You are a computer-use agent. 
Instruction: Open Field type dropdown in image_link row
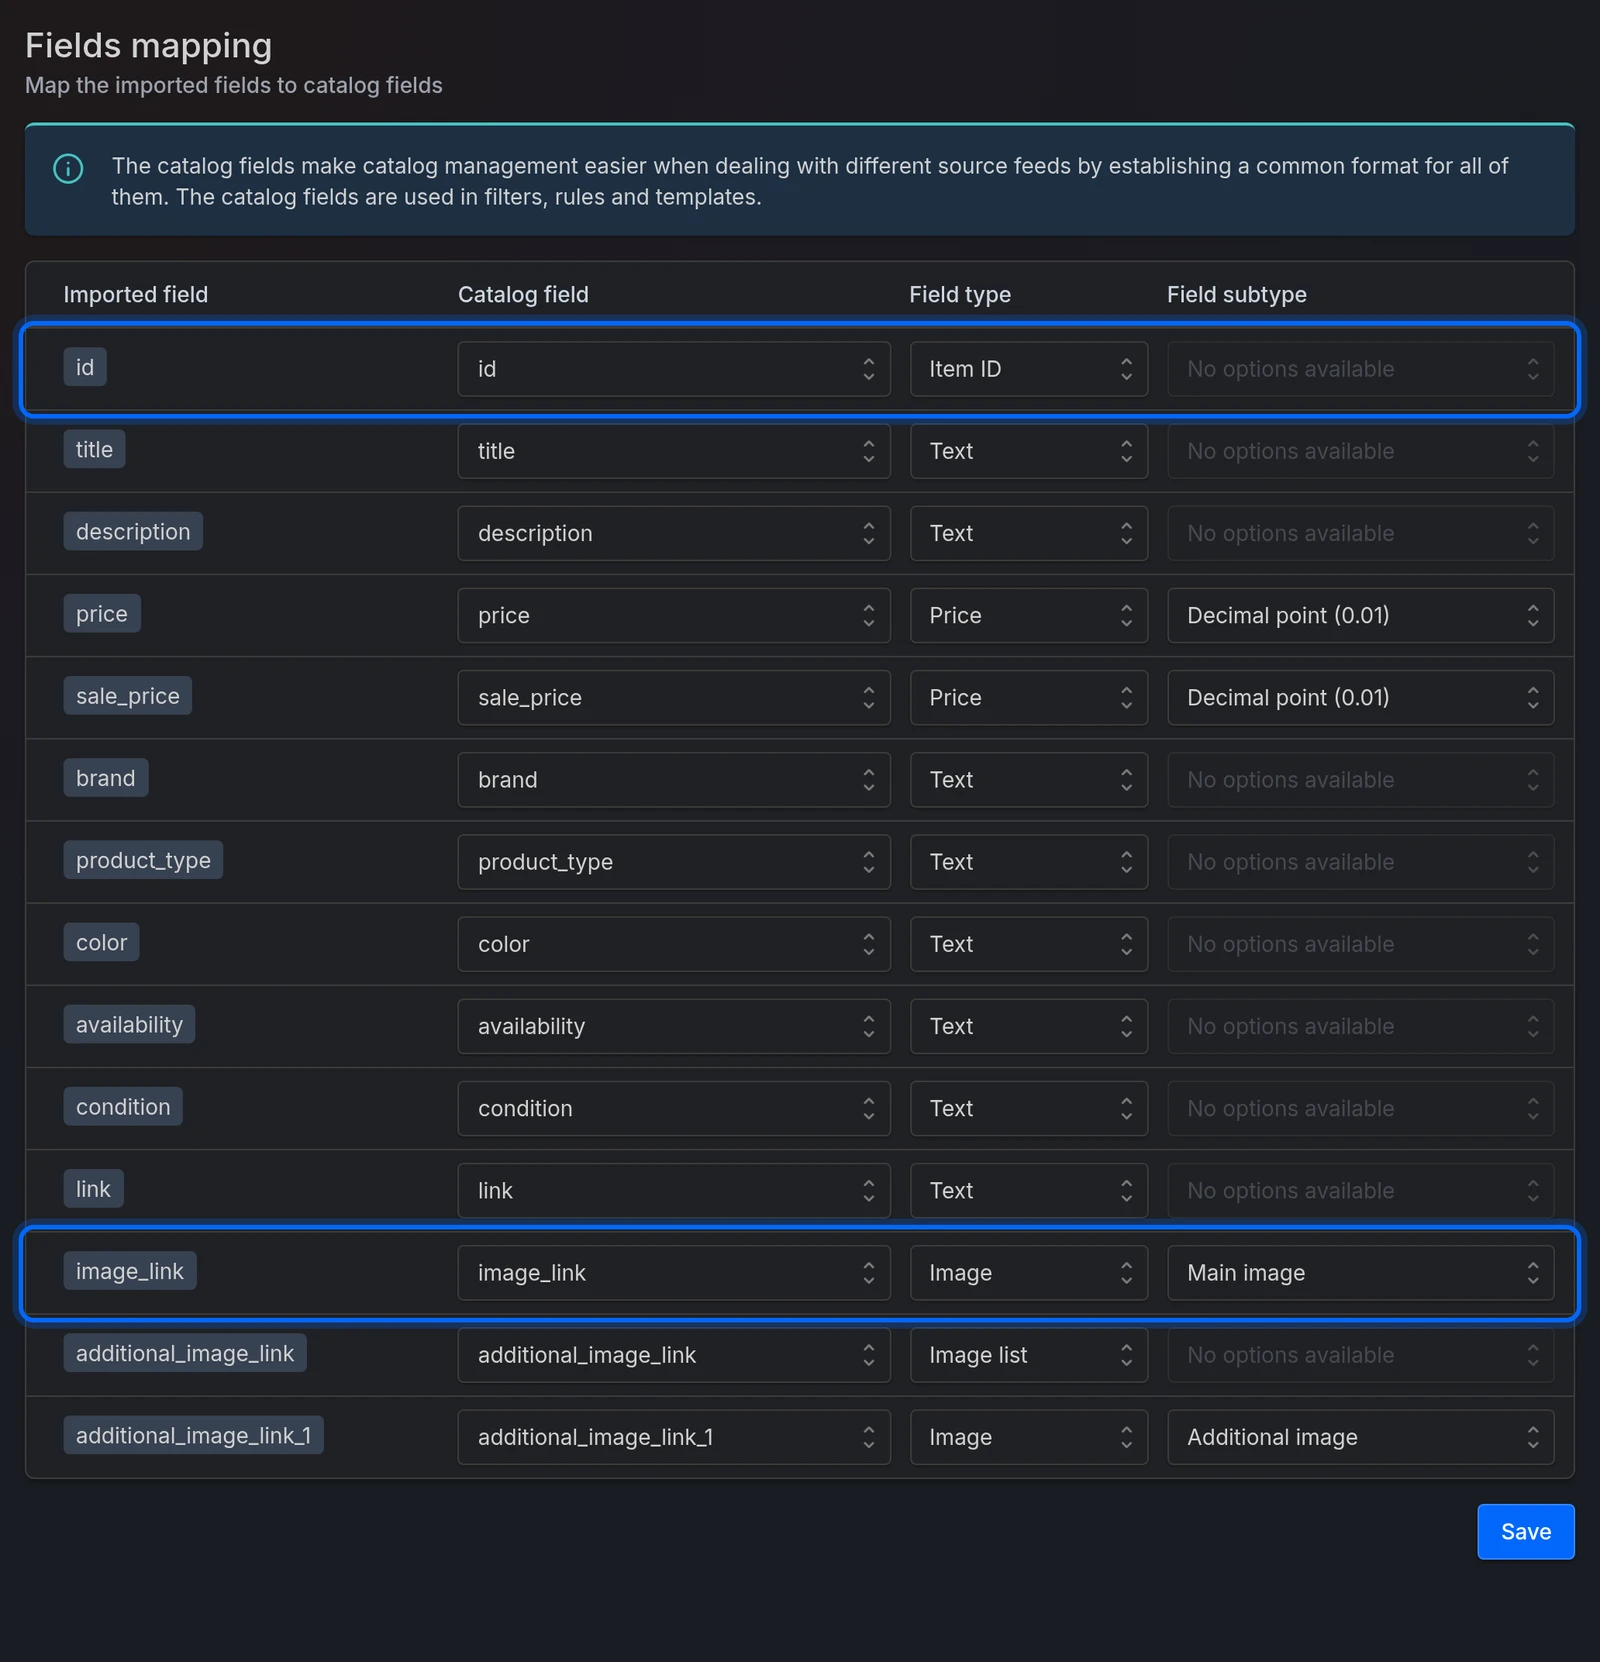click(x=1029, y=1272)
